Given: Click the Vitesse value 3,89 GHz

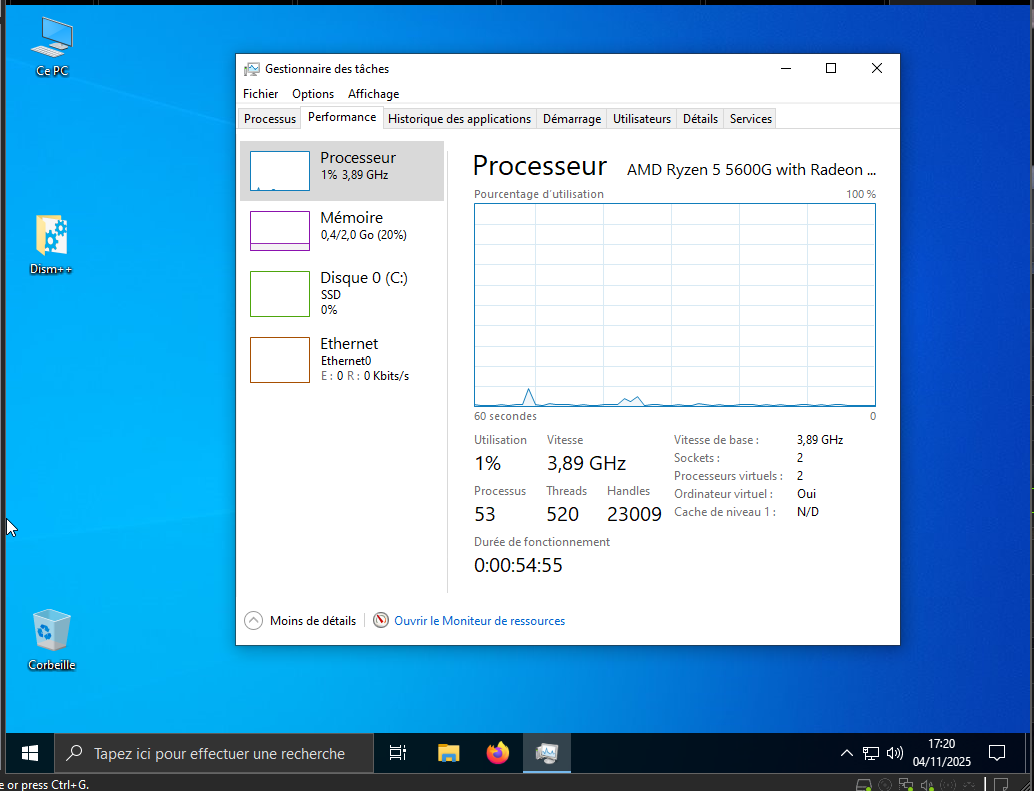Looking at the screenshot, I should pos(586,463).
